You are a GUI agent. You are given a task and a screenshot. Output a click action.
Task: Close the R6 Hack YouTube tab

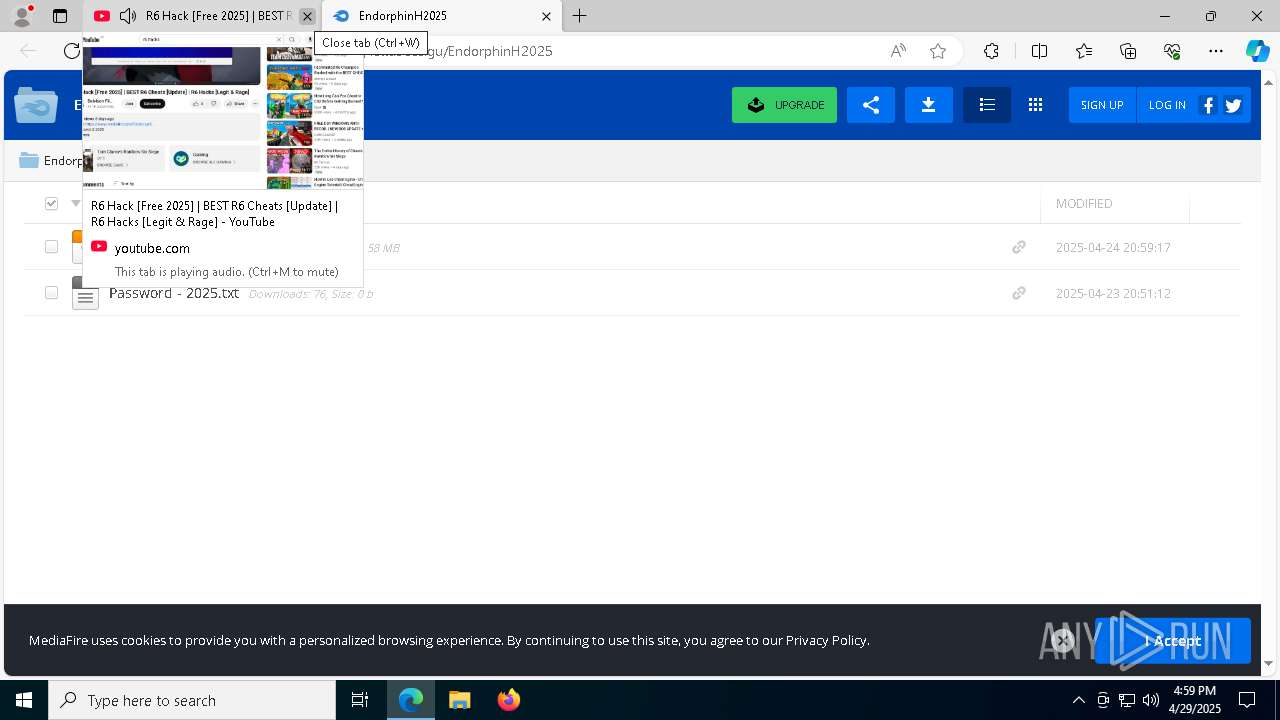click(x=307, y=16)
